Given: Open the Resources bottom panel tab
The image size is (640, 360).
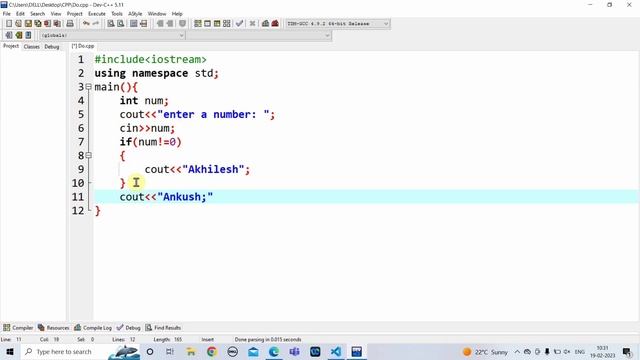Looking at the screenshot, I should click(x=53, y=328).
